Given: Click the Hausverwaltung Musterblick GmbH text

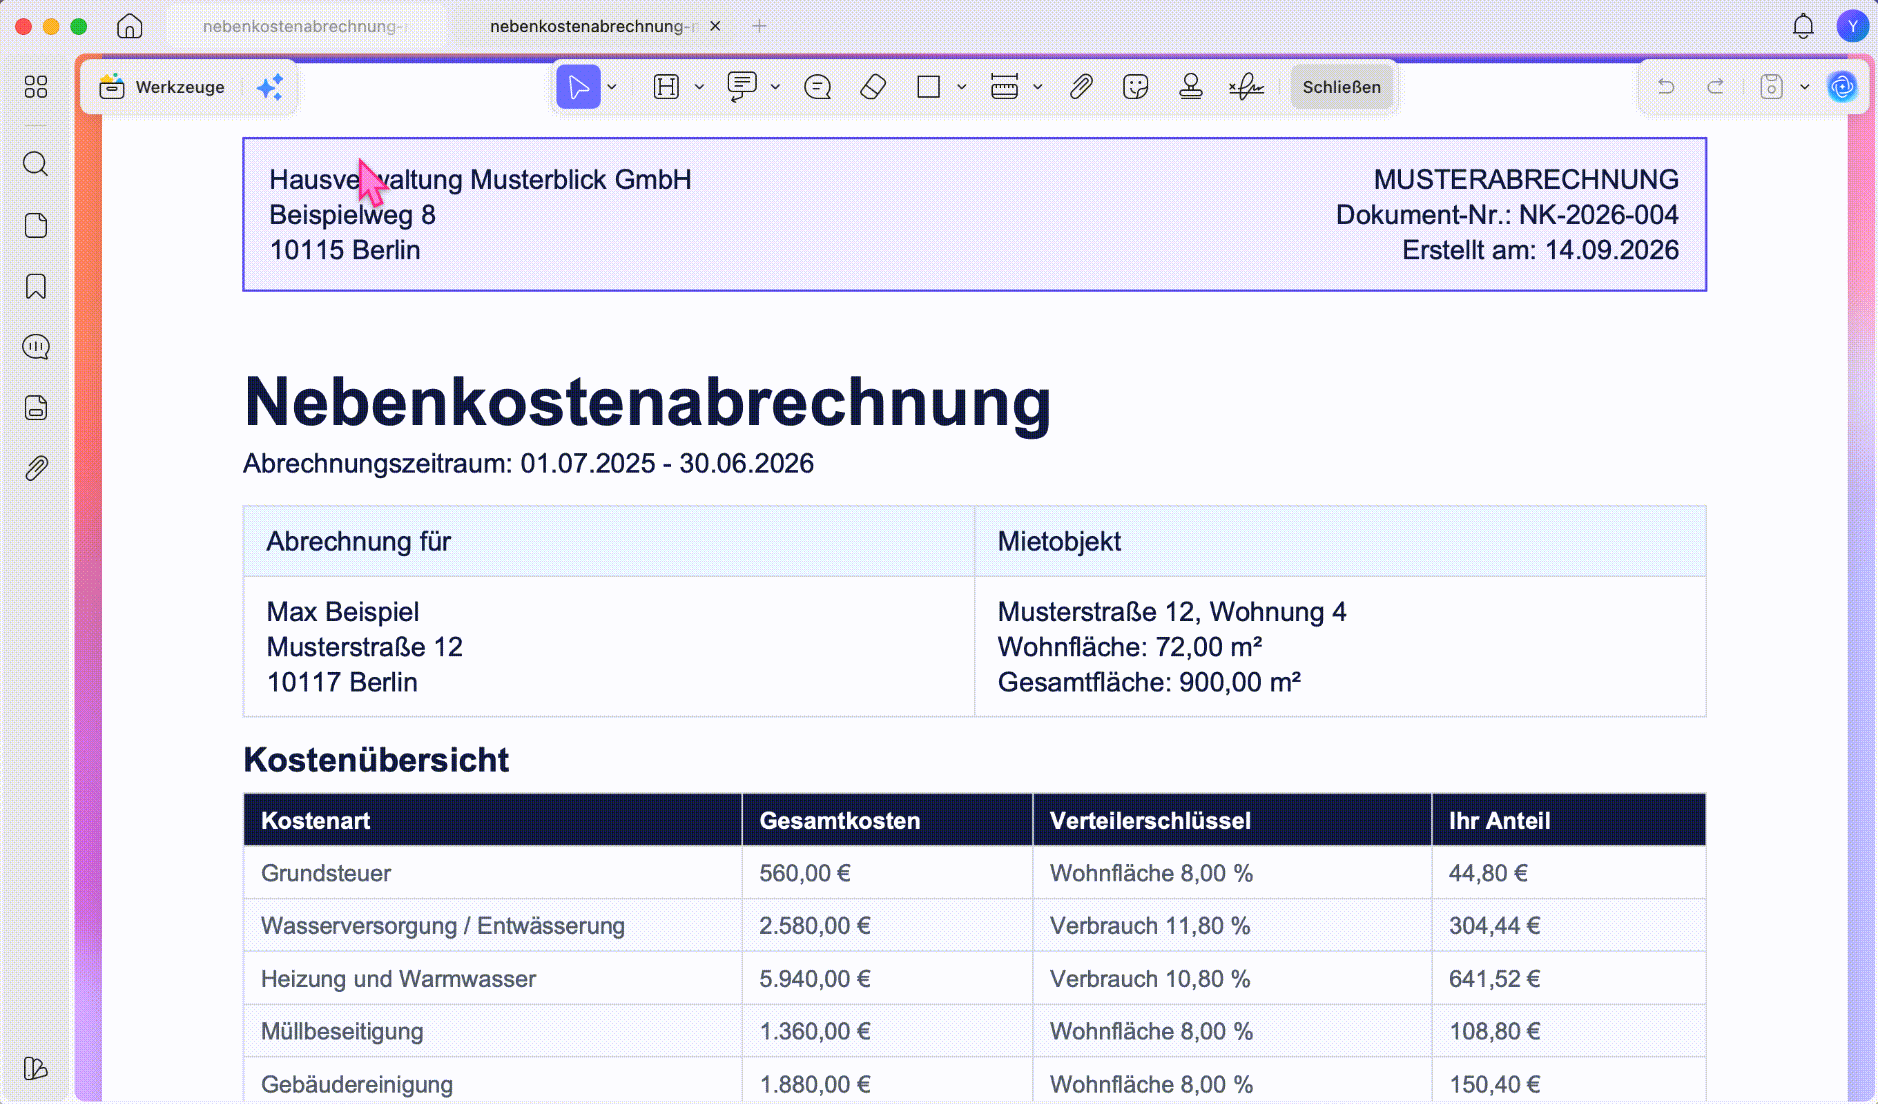Looking at the screenshot, I should pos(480,180).
